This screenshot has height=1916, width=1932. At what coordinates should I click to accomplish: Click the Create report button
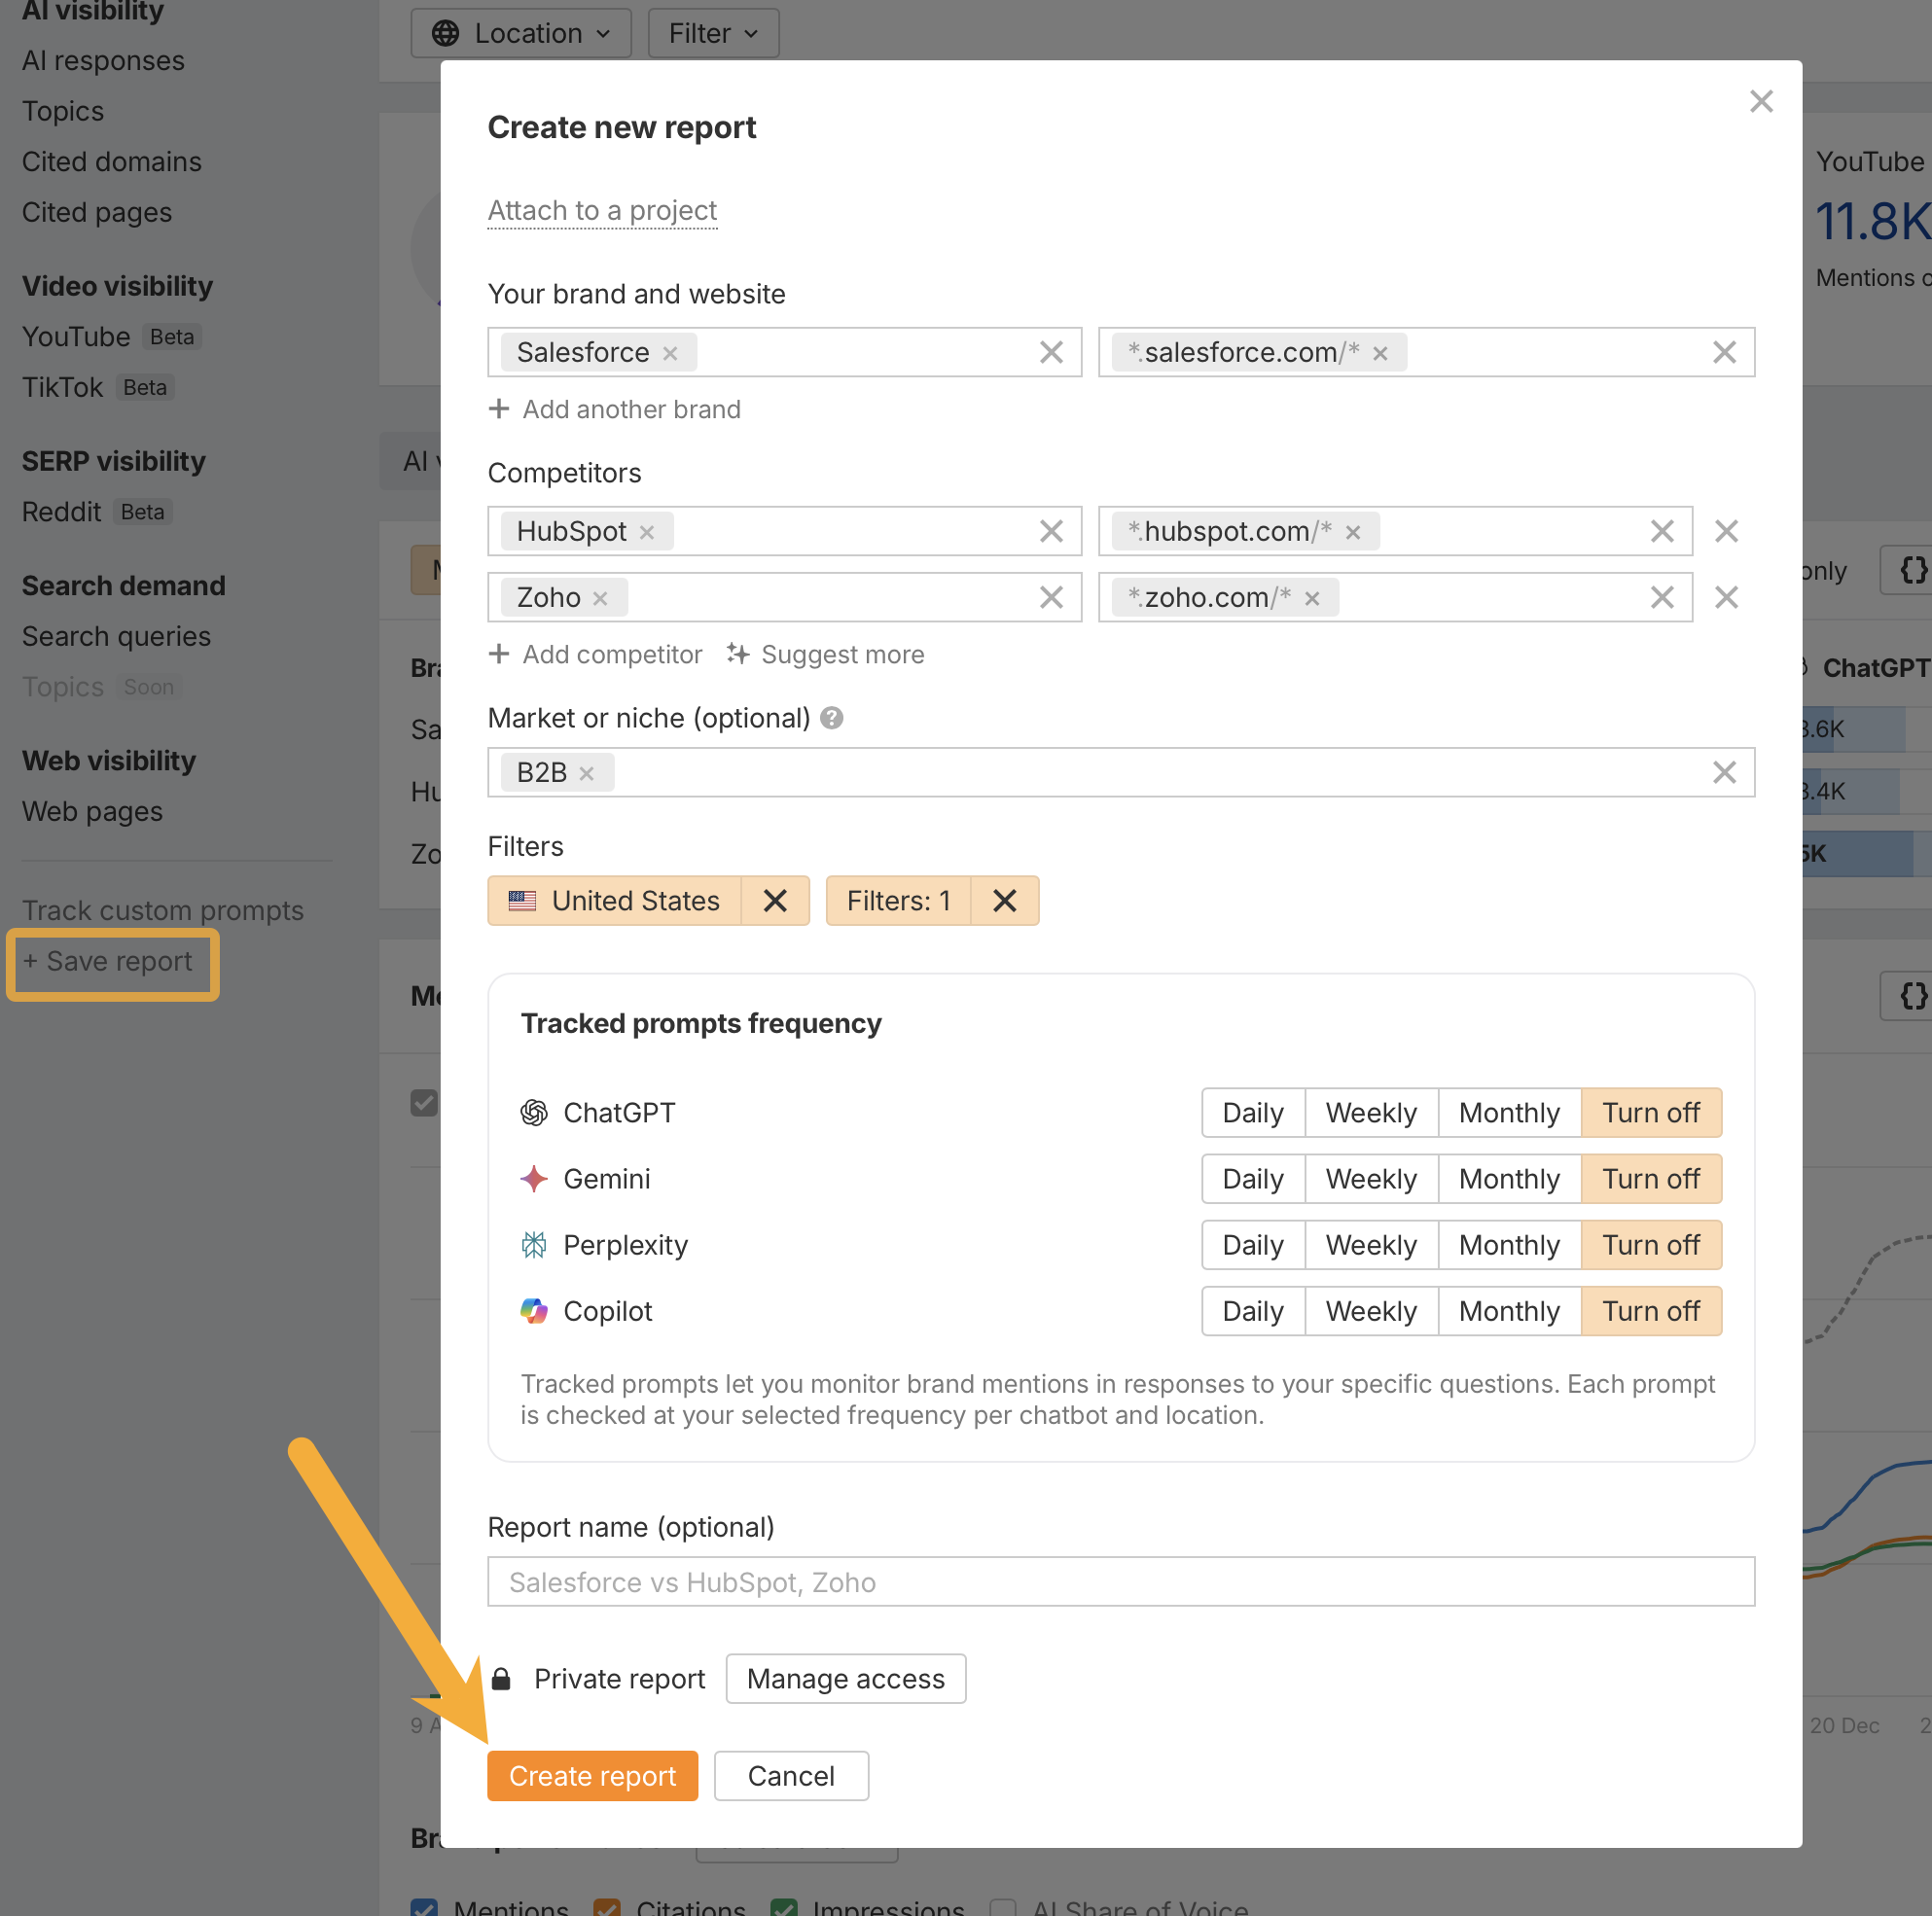tap(592, 1776)
